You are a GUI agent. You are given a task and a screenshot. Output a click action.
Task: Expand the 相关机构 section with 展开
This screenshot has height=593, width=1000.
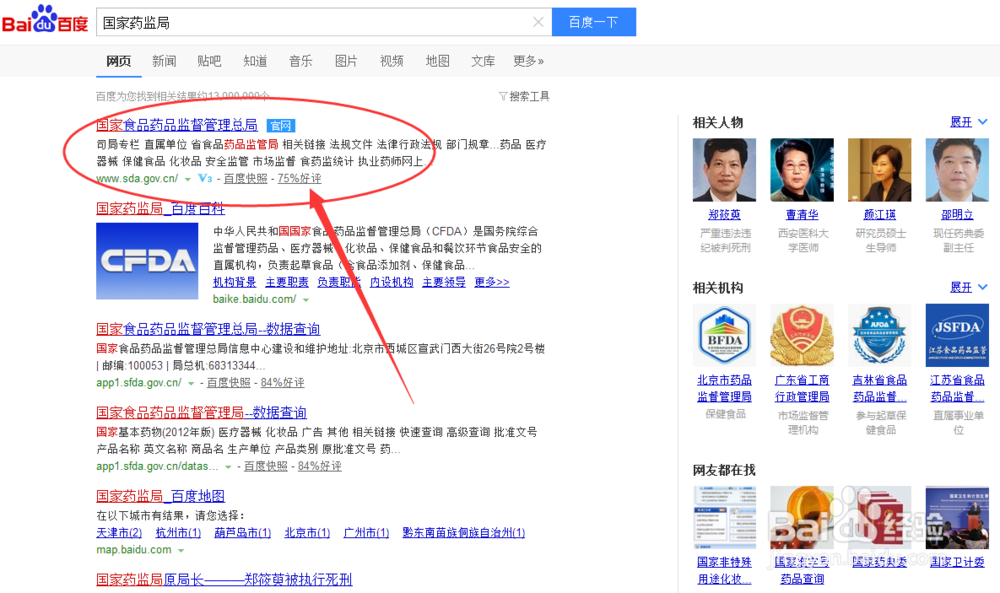968,288
